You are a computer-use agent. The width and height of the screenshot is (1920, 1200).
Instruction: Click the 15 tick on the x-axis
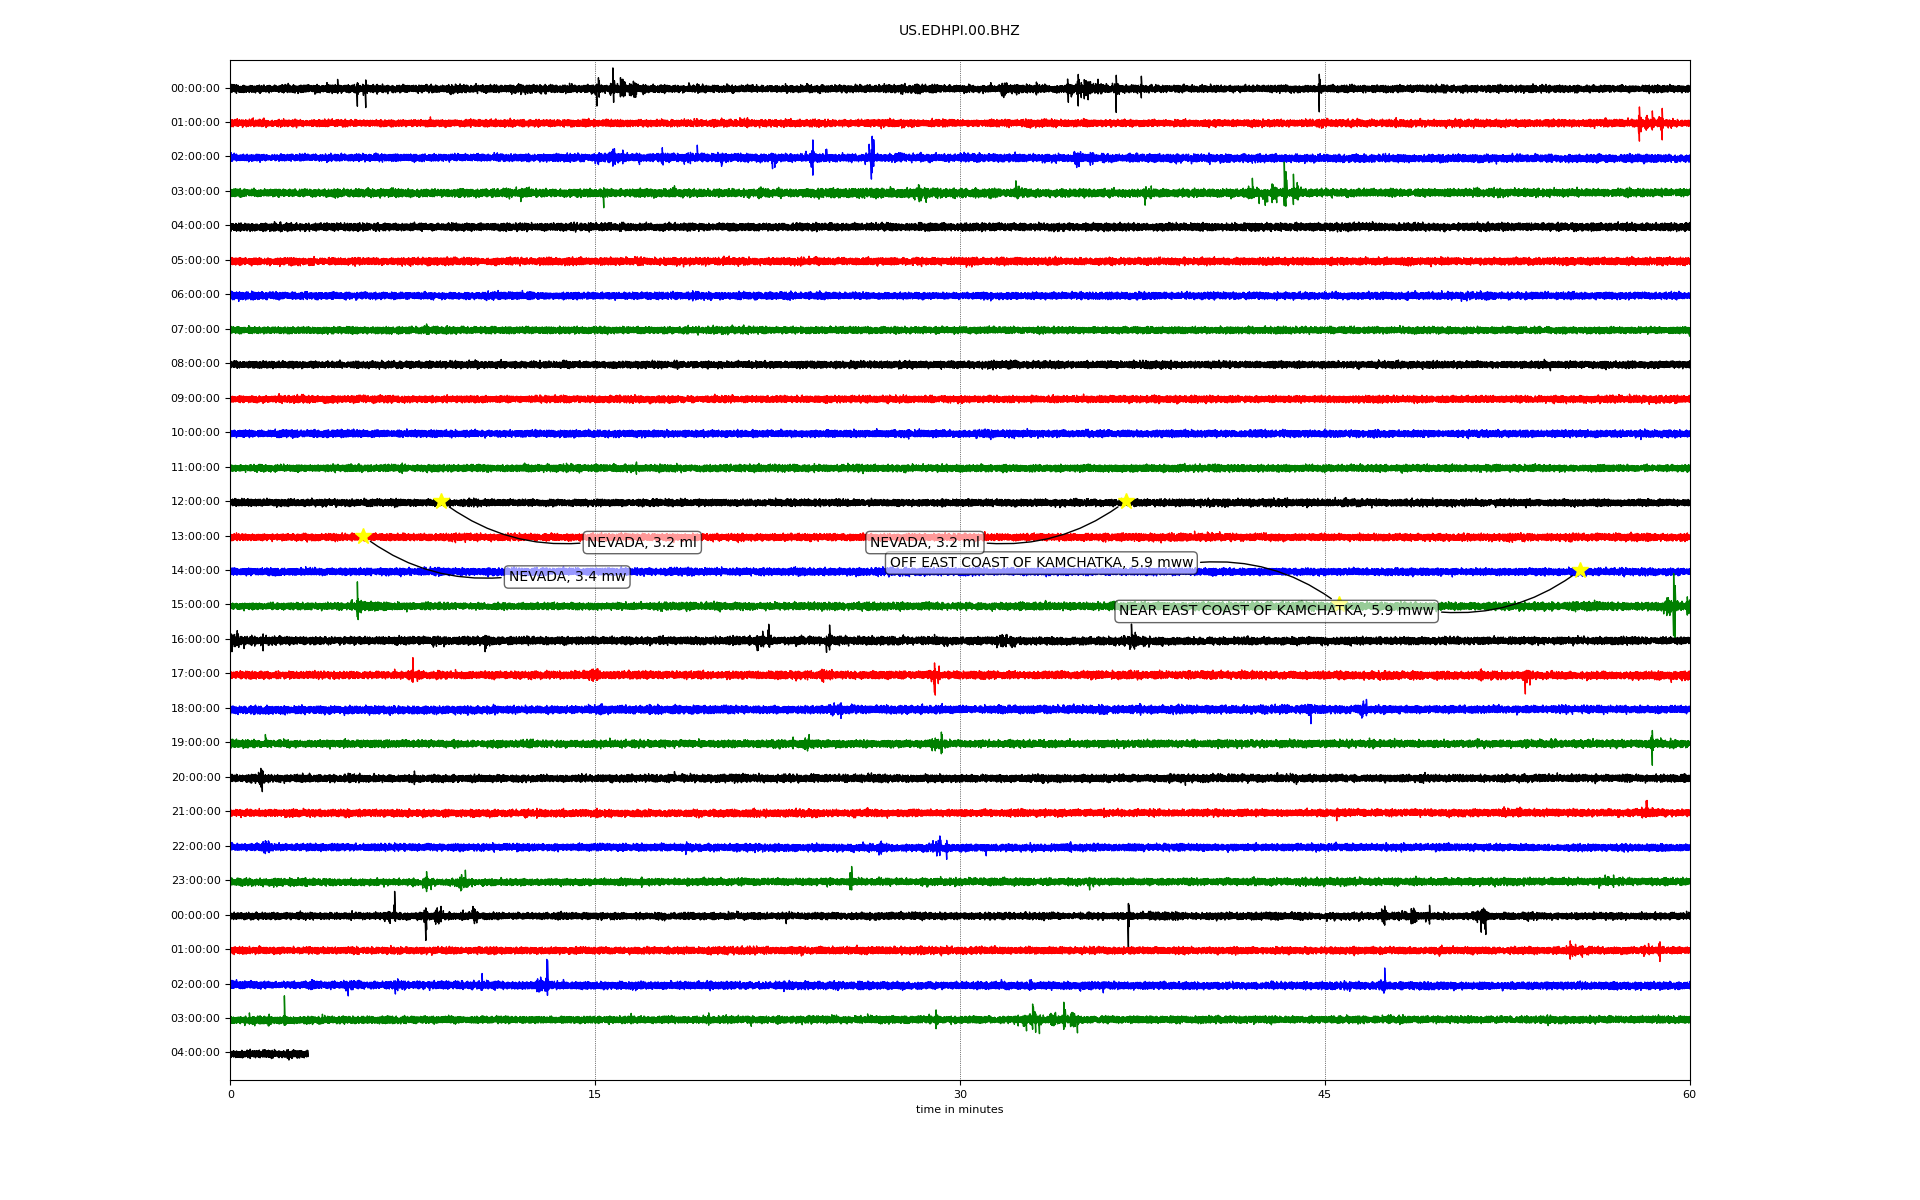click(x=595, y=1094)
